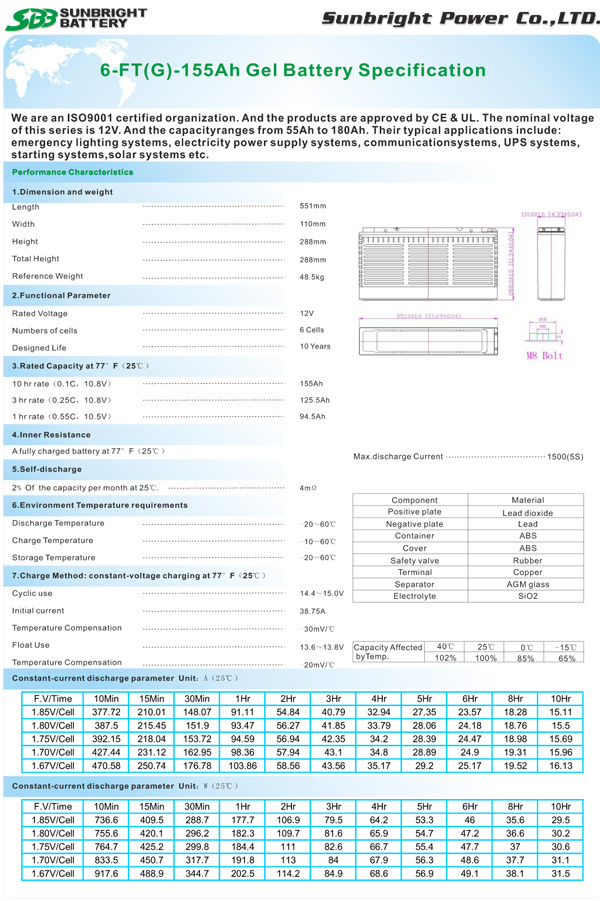
Task: Select the '3.Rated Capacity at 77°F' heading
Action: click(x=80, y=365)
